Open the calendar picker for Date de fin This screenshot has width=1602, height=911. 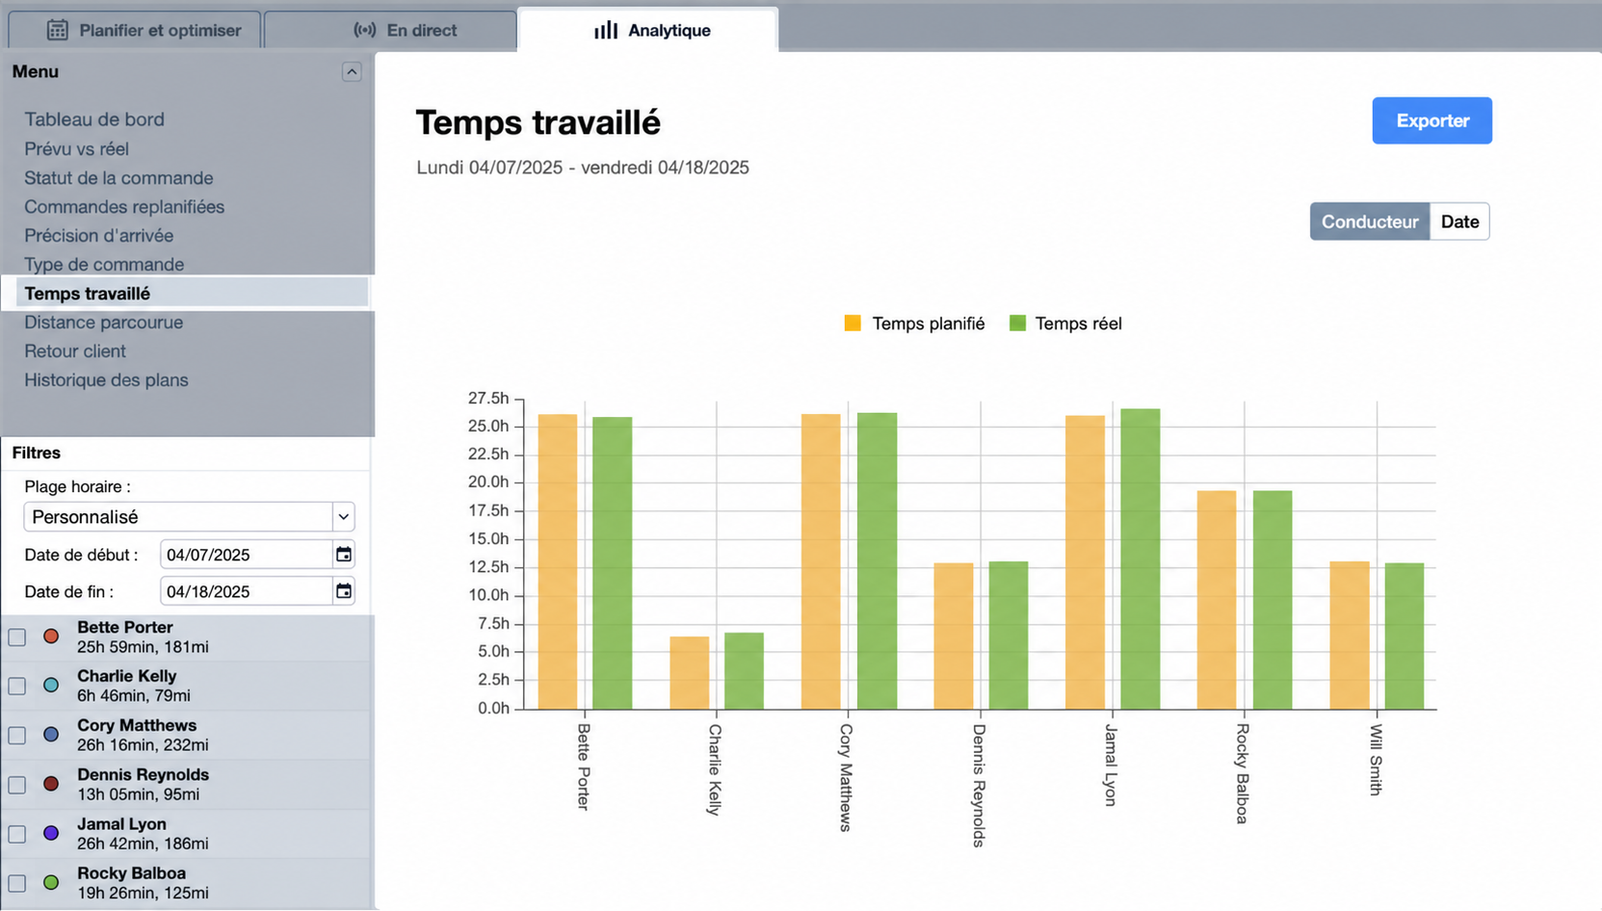coord(343,591)
